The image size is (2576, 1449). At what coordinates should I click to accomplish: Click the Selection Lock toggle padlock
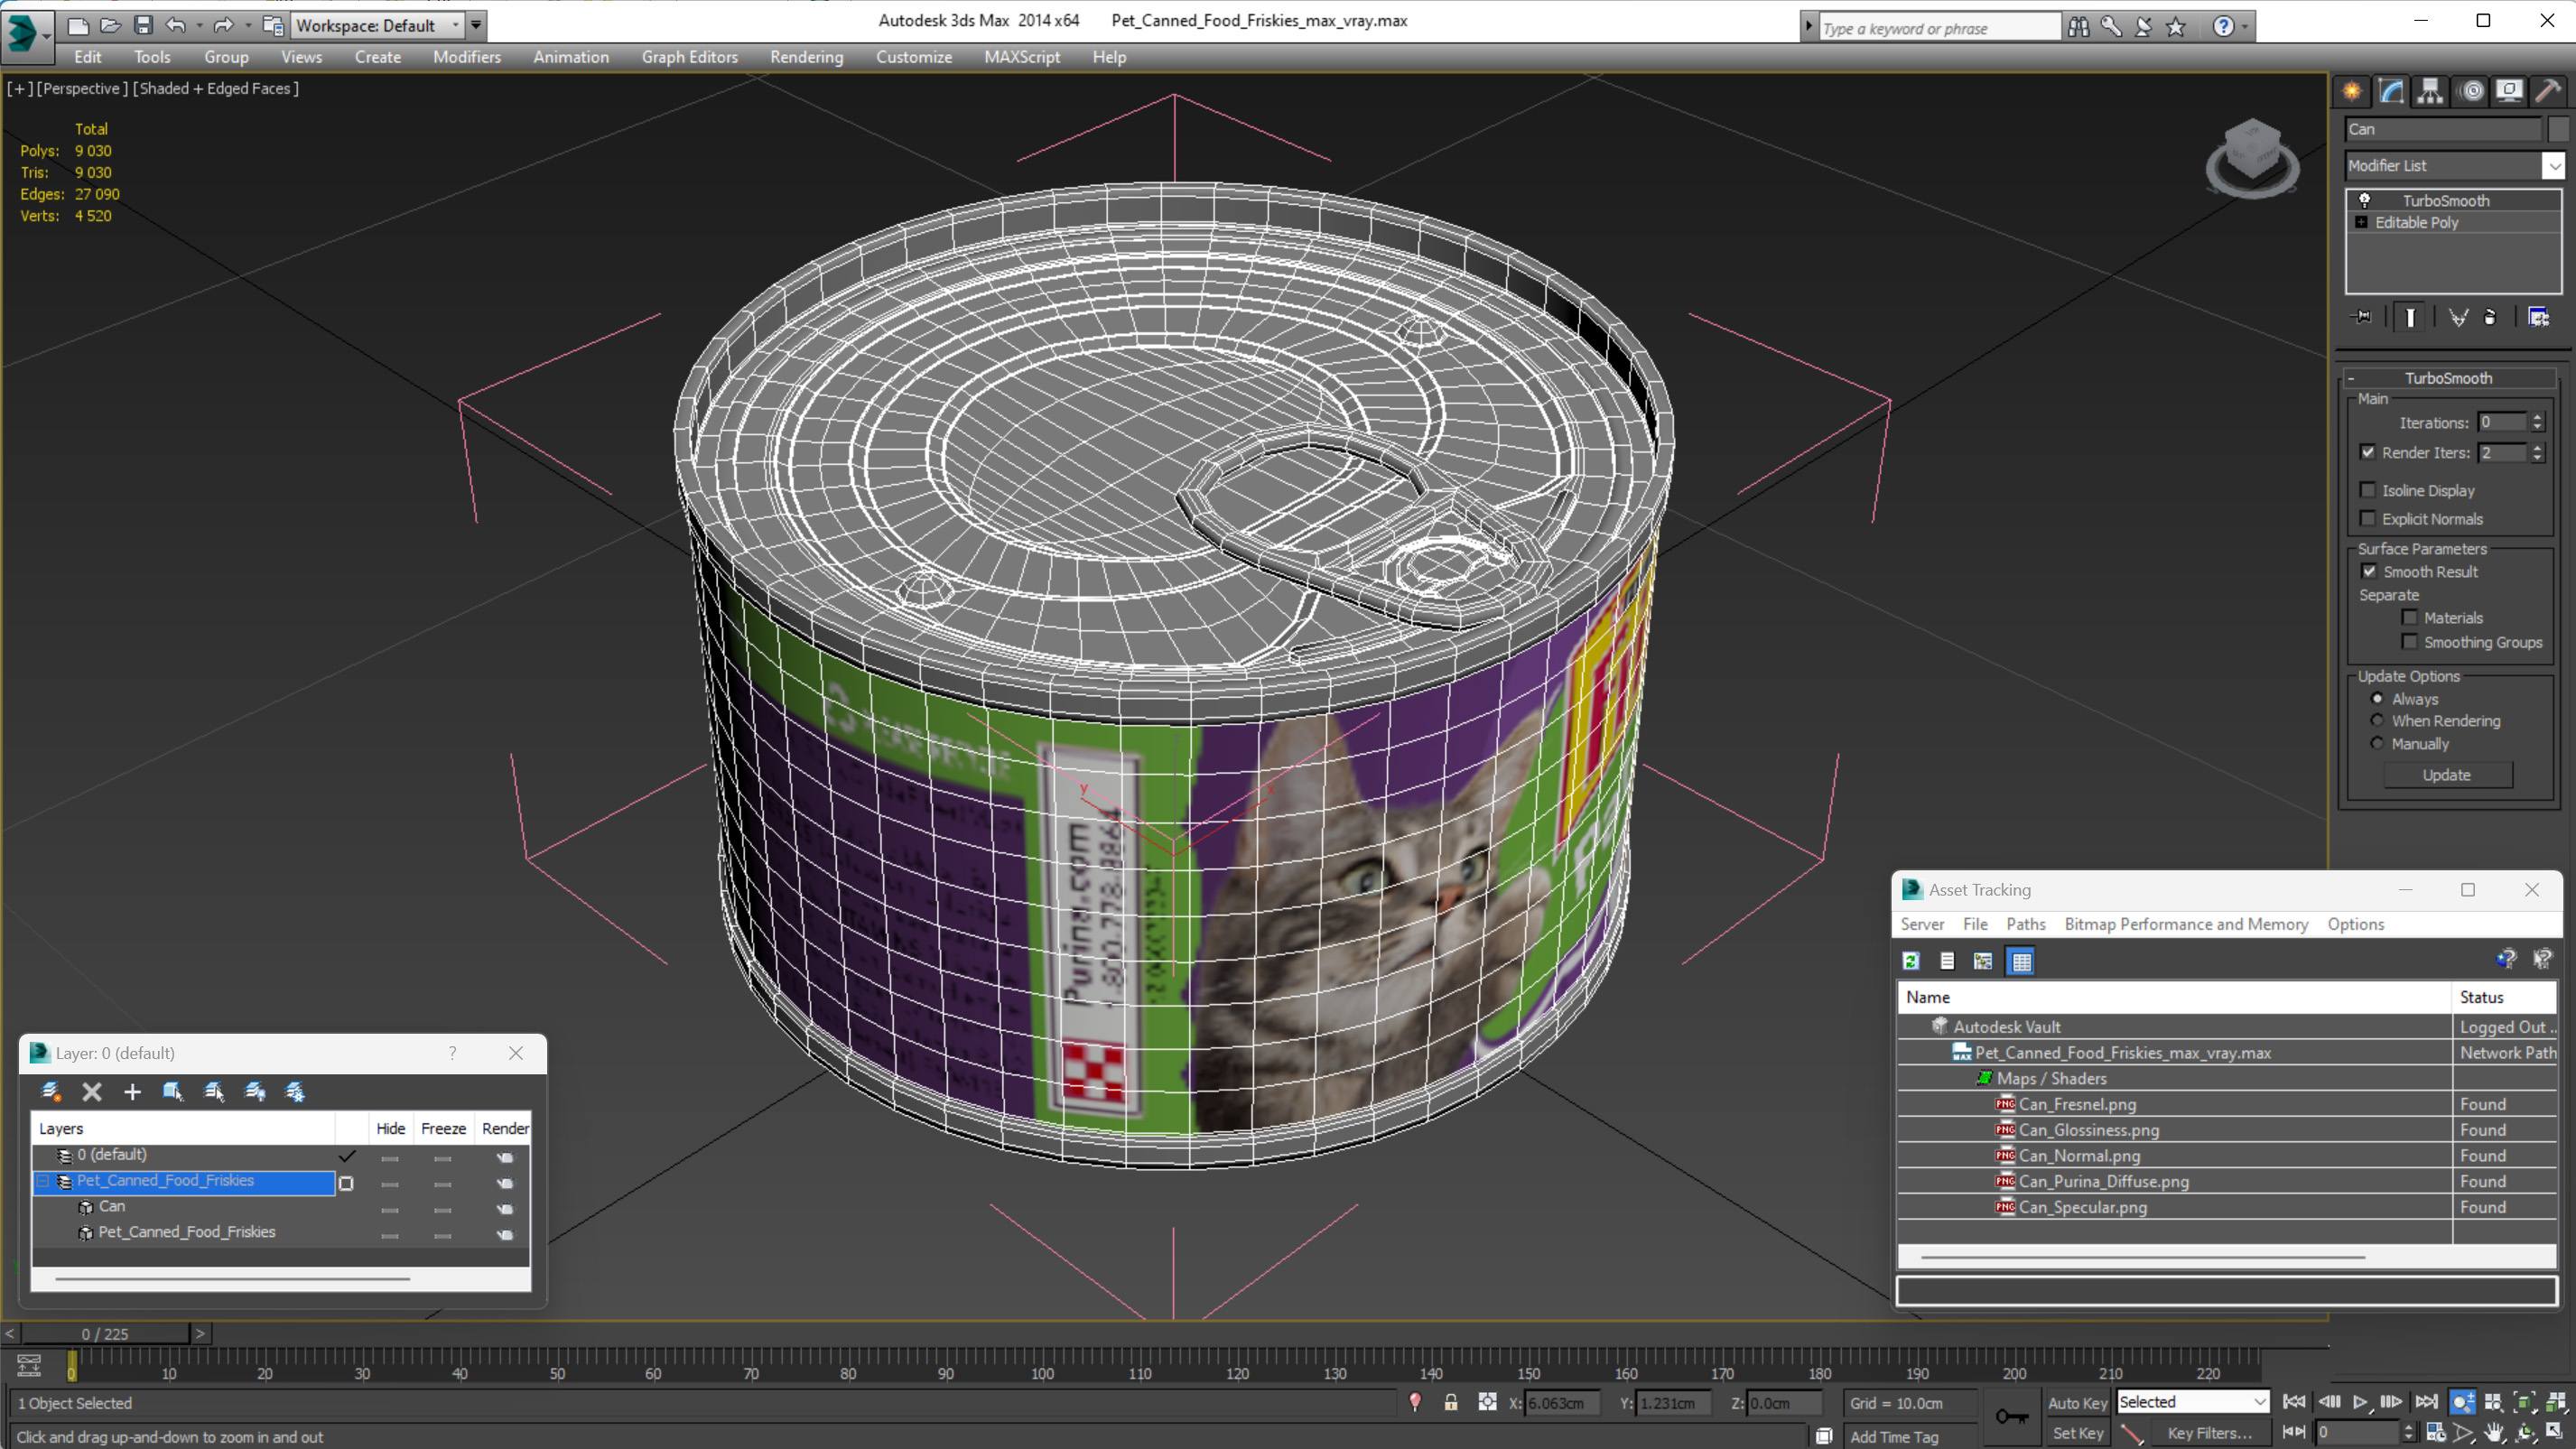[1451, 1402]
